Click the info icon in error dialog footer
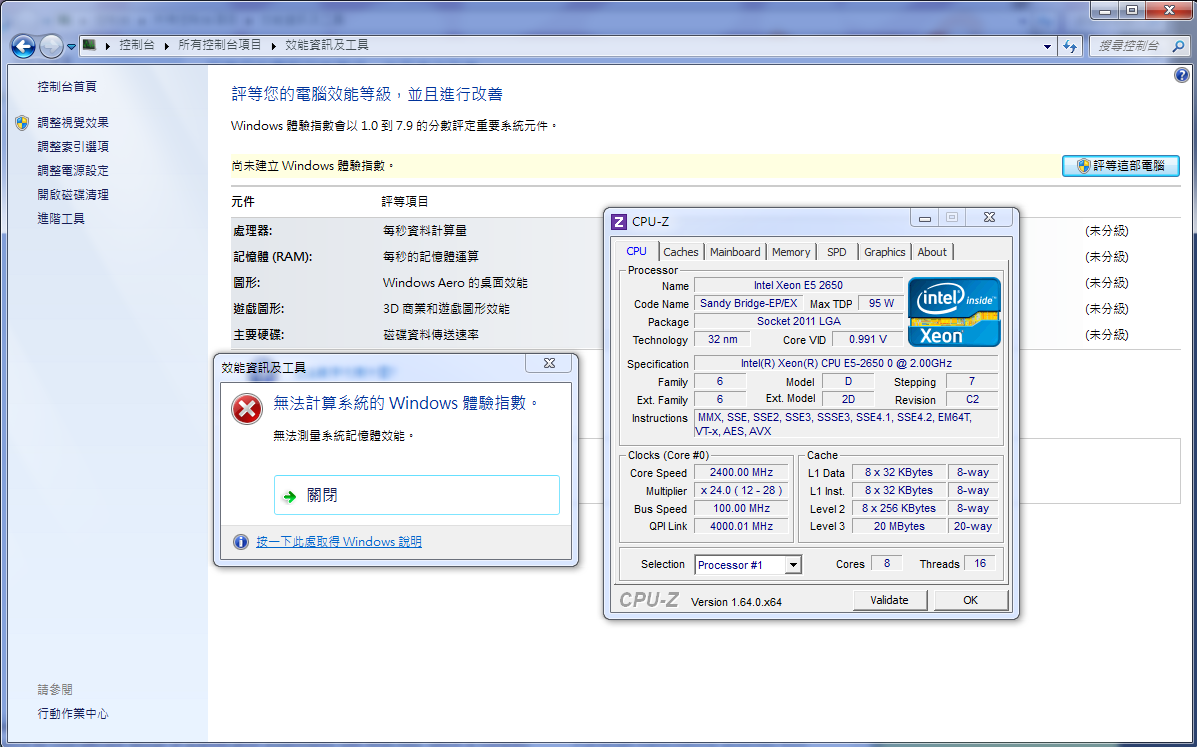Image resolution: width=1197 pixels, height=747 pixels. pyautogui.click(x=240, y=542)
